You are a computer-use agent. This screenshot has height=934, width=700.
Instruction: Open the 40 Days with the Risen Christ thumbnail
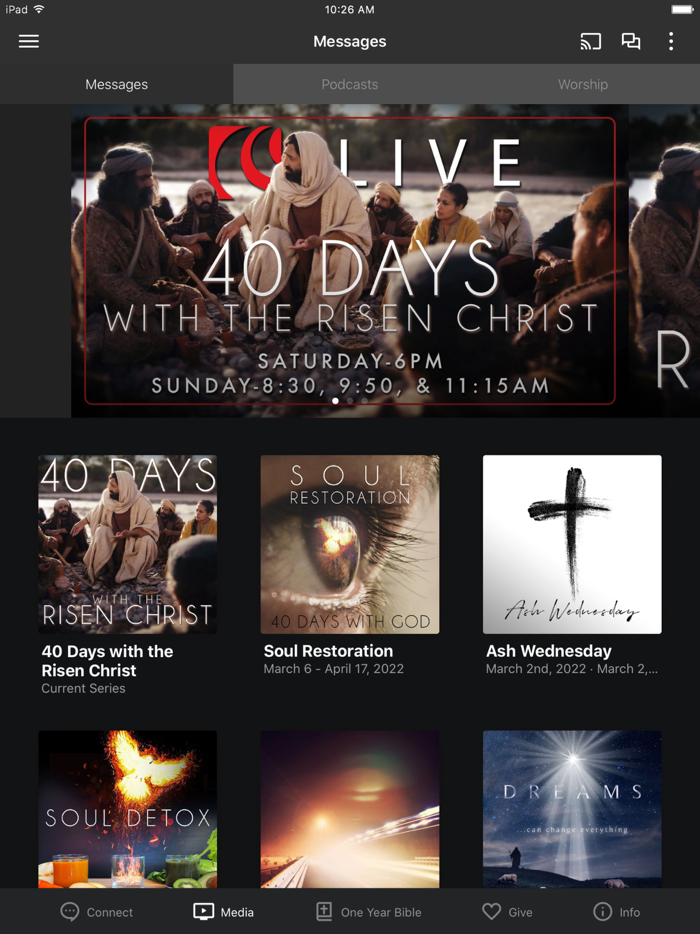127,544
